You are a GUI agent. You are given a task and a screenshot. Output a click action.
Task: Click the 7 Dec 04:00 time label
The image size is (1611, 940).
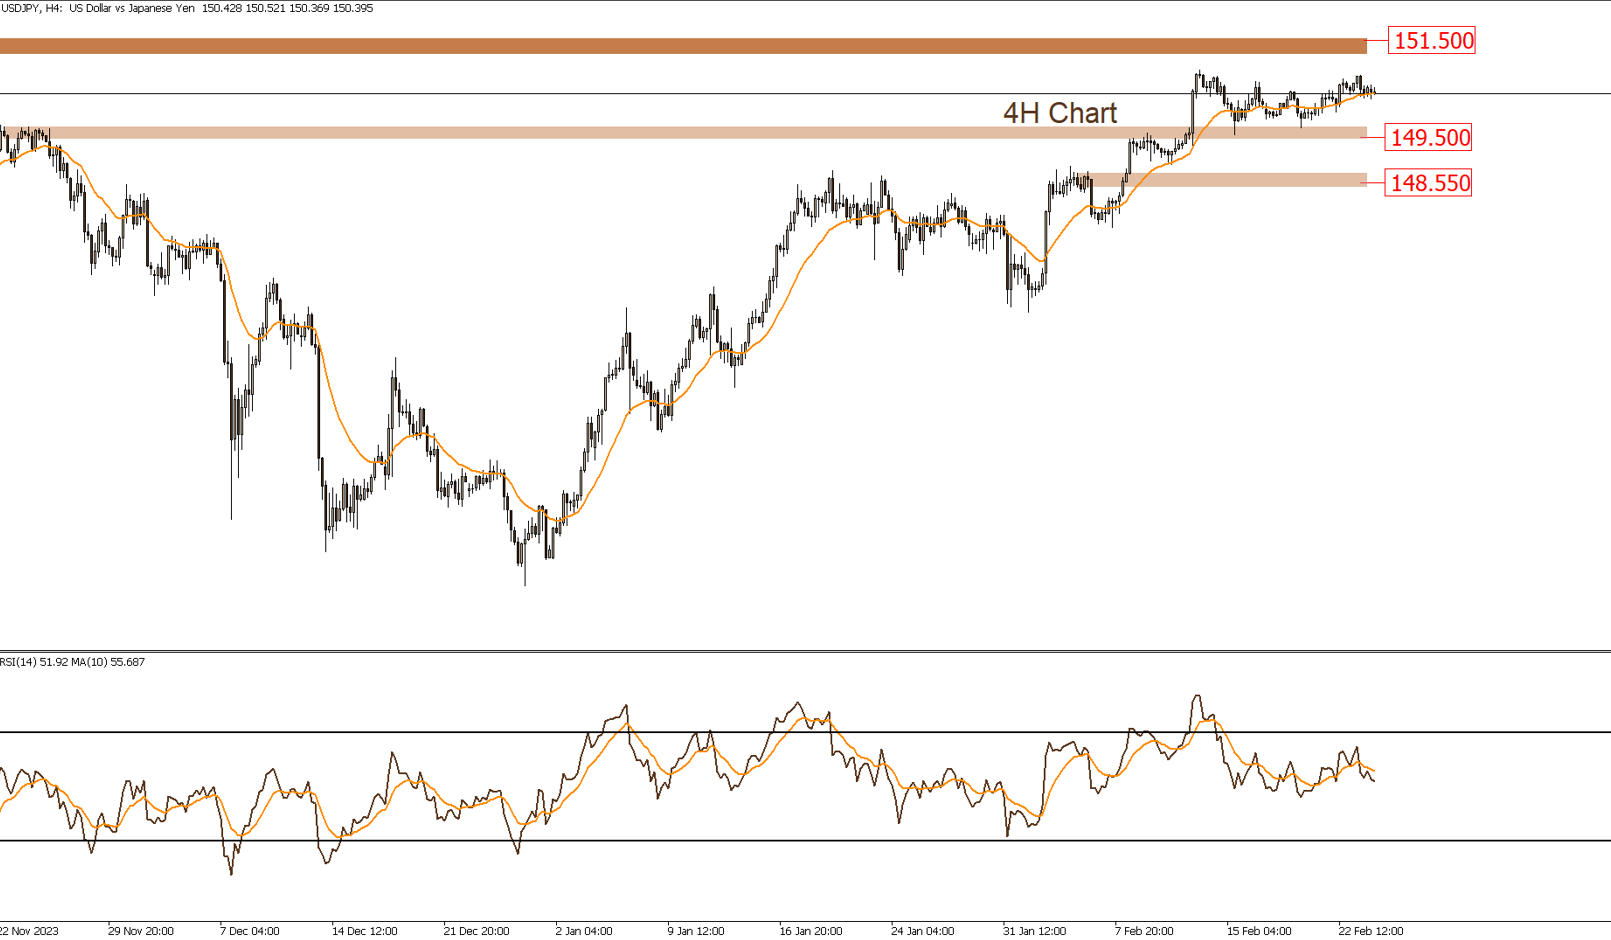pyautogui.click(x=250, y=931)
